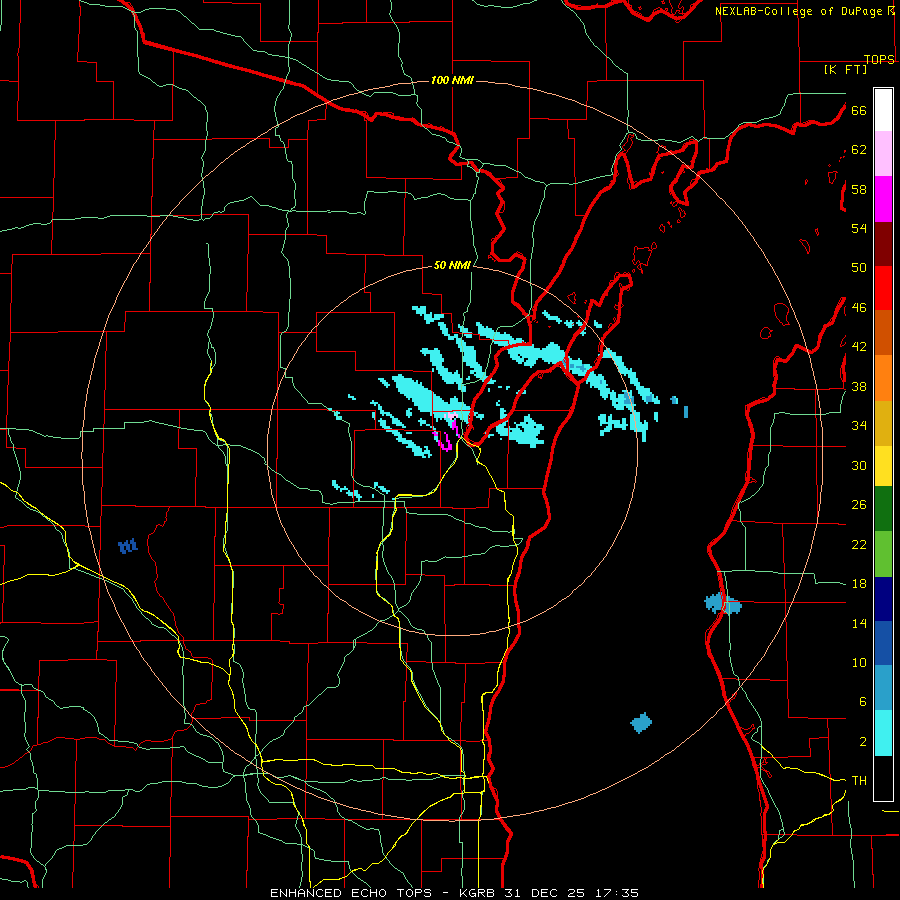Viewport: 900px width, 900px height.
Task: Click the 34 value on the scale
Action: coord(859,426)
